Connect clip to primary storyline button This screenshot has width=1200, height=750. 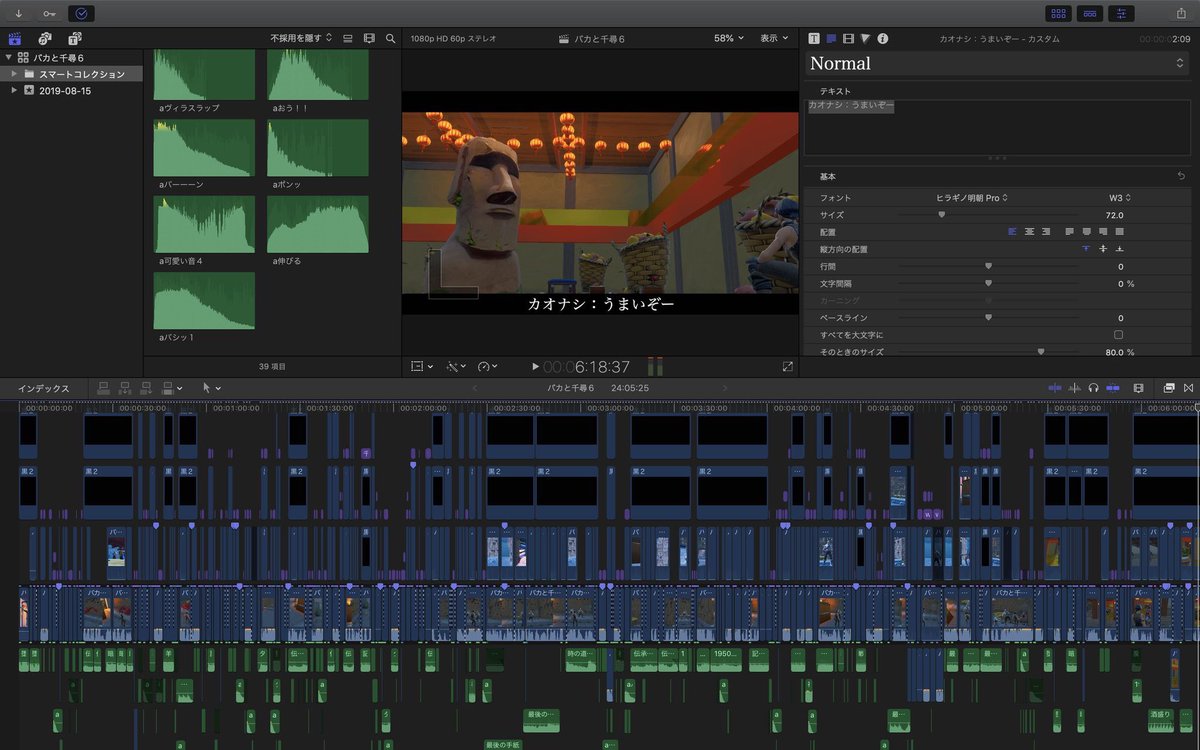click(103, 388)
